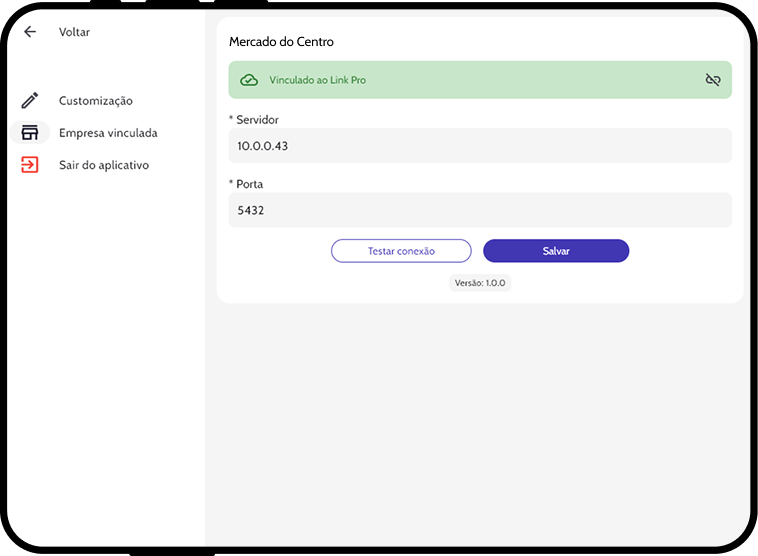Choose Sair do aplicativo in the sidebar

click(x=104, y=165)
